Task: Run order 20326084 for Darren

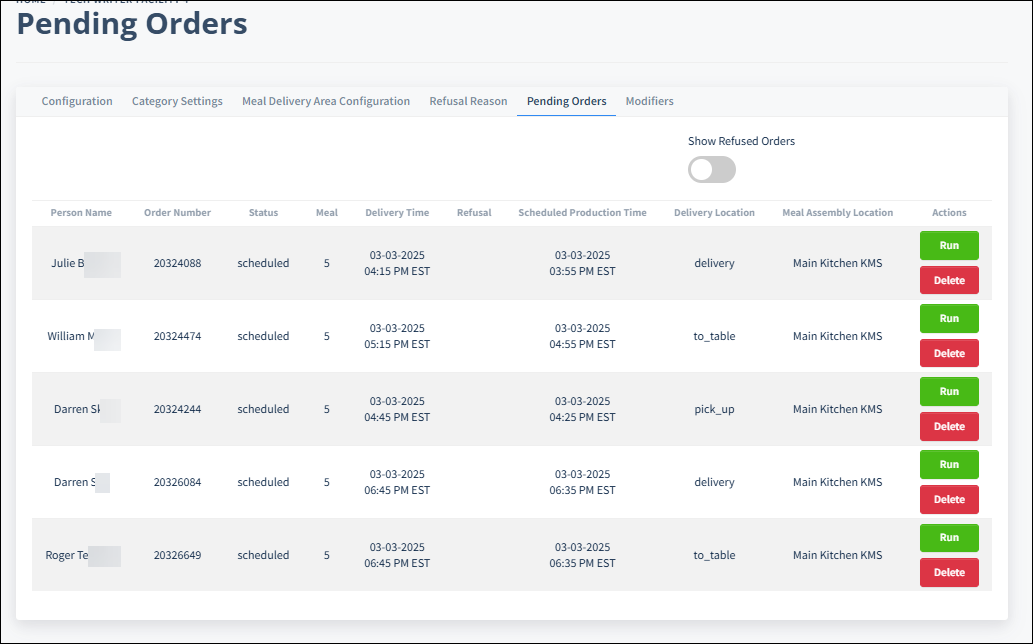Action: 948,464
